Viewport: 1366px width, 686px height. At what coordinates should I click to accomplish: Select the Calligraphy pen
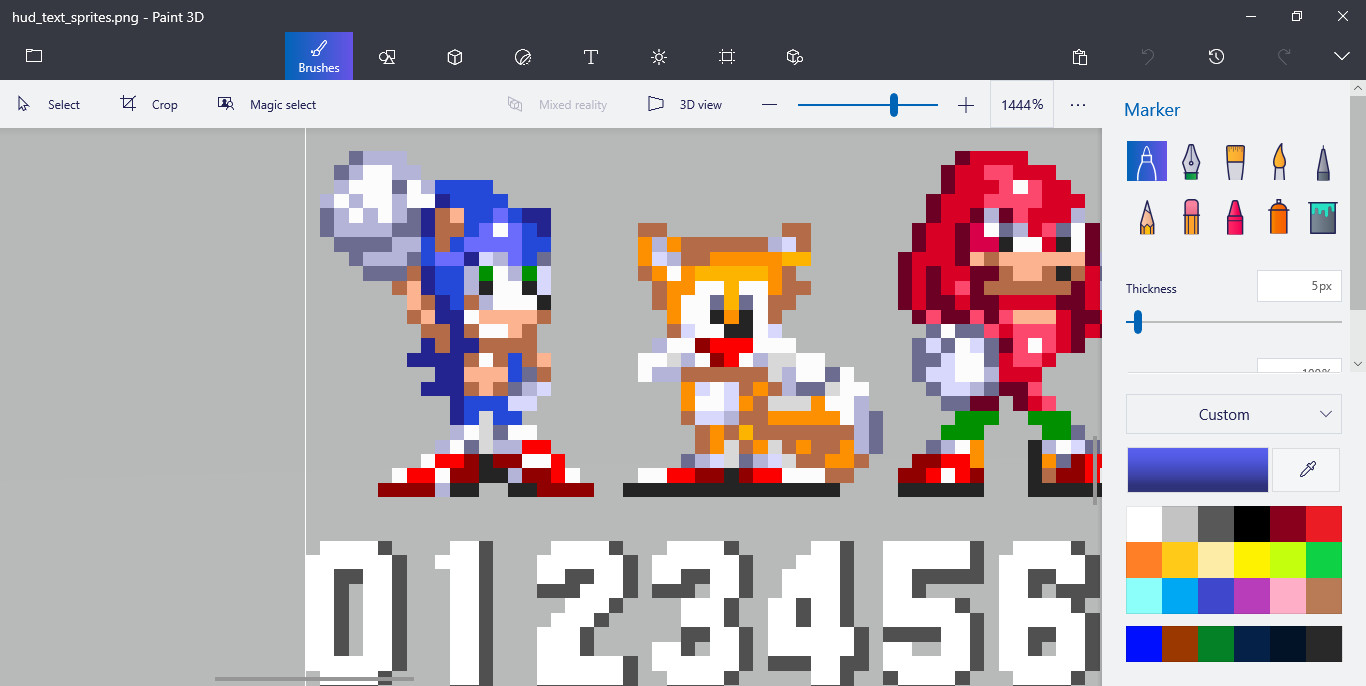[x=1190, y=160]
